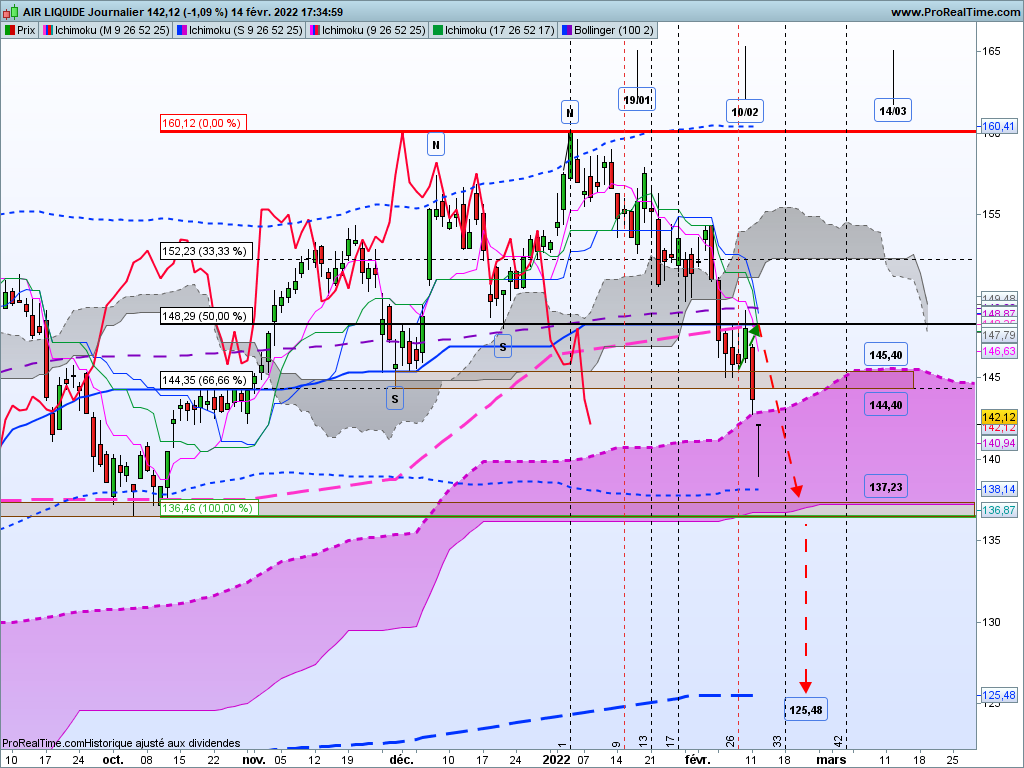Click the 10/02 date annotation box
The width and height of the screenshot is (1024, 768).
(x=745, y=112)
